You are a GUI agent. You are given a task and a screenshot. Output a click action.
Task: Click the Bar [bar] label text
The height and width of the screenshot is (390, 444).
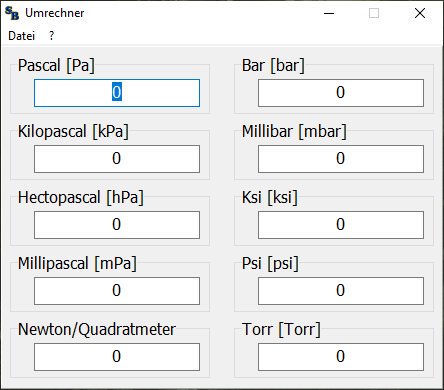[273, 65]
